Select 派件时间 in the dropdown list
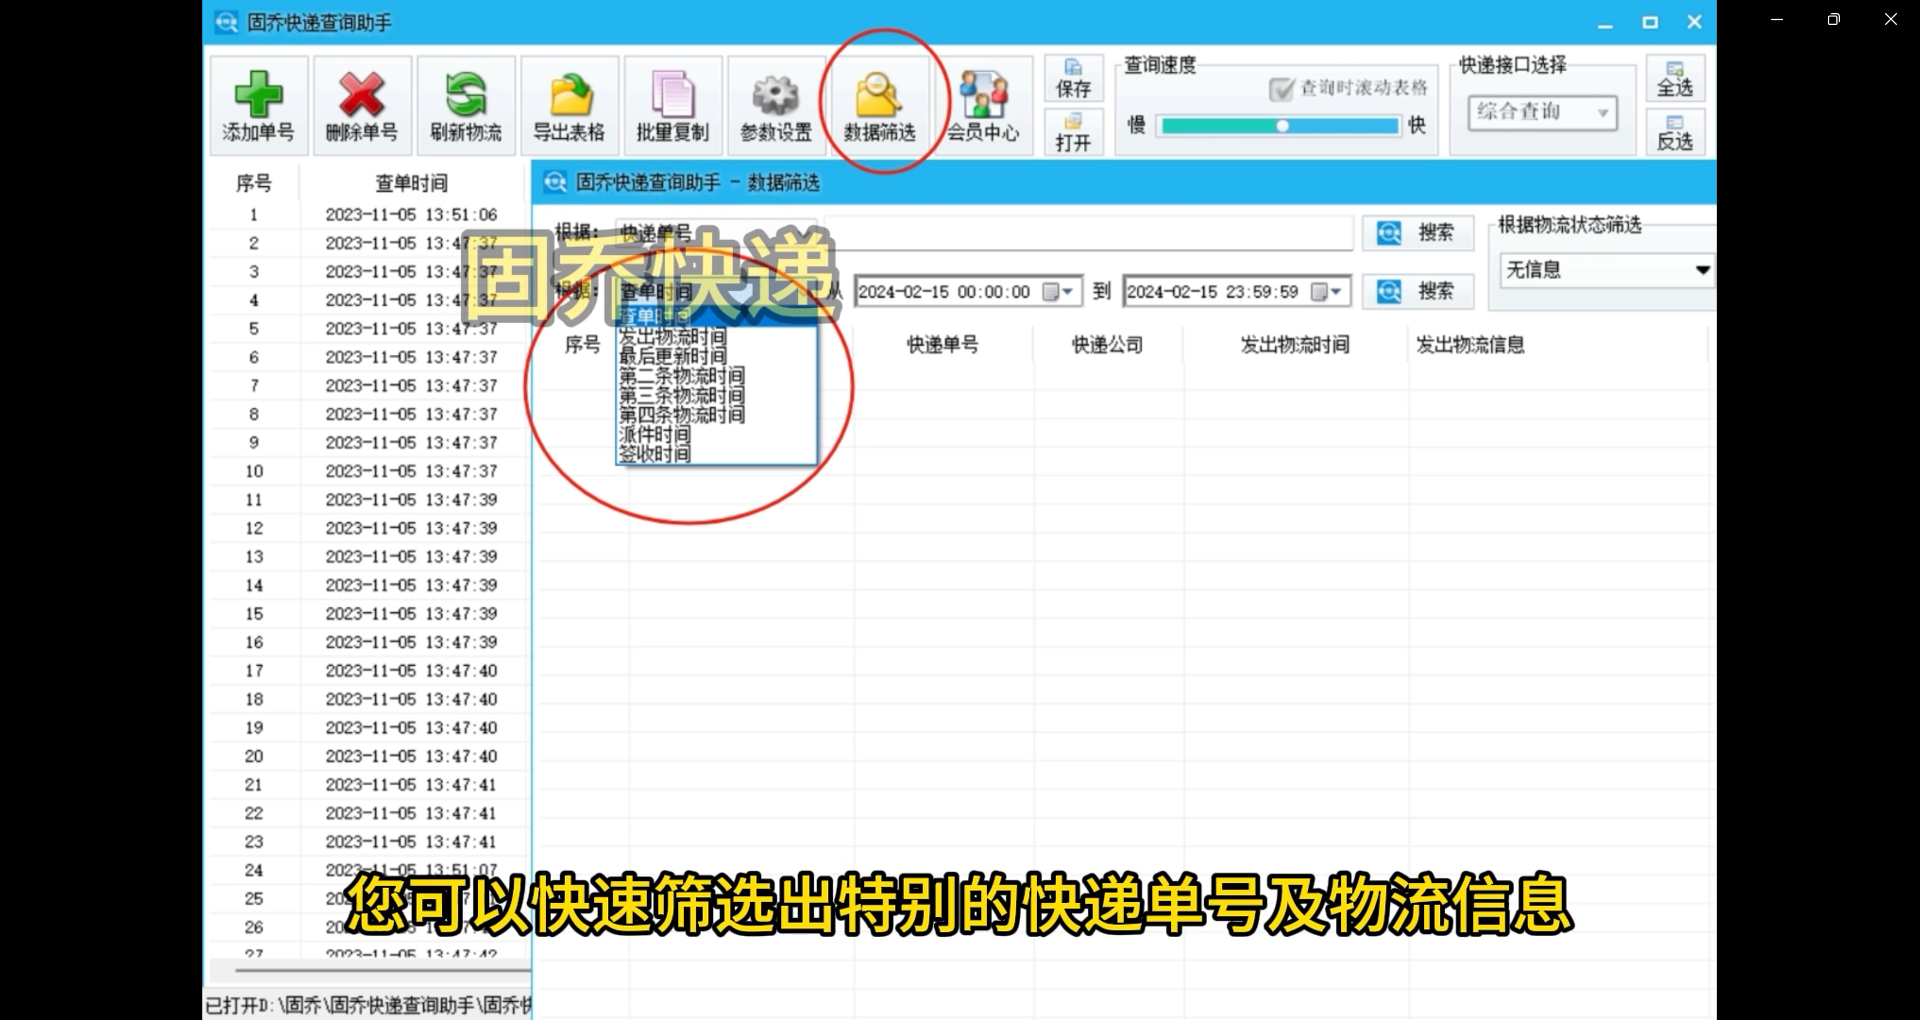The height and width of the screenshot is (1020, 1920). tap(654, 435)
